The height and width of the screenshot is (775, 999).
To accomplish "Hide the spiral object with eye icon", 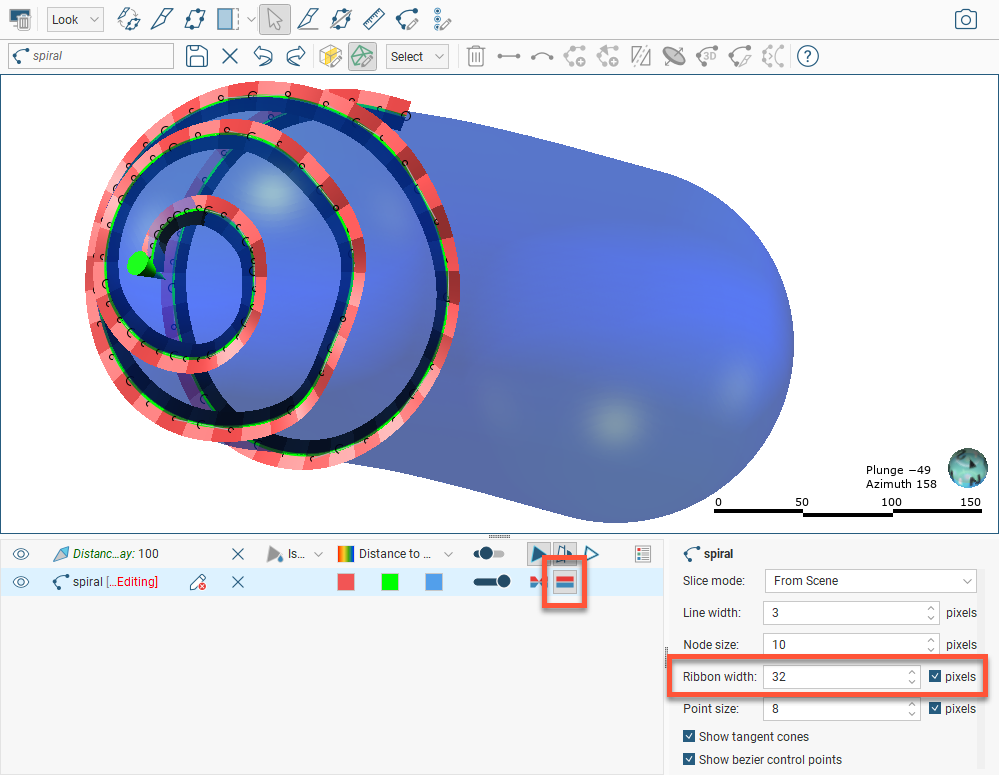I will tap(21, 582).
